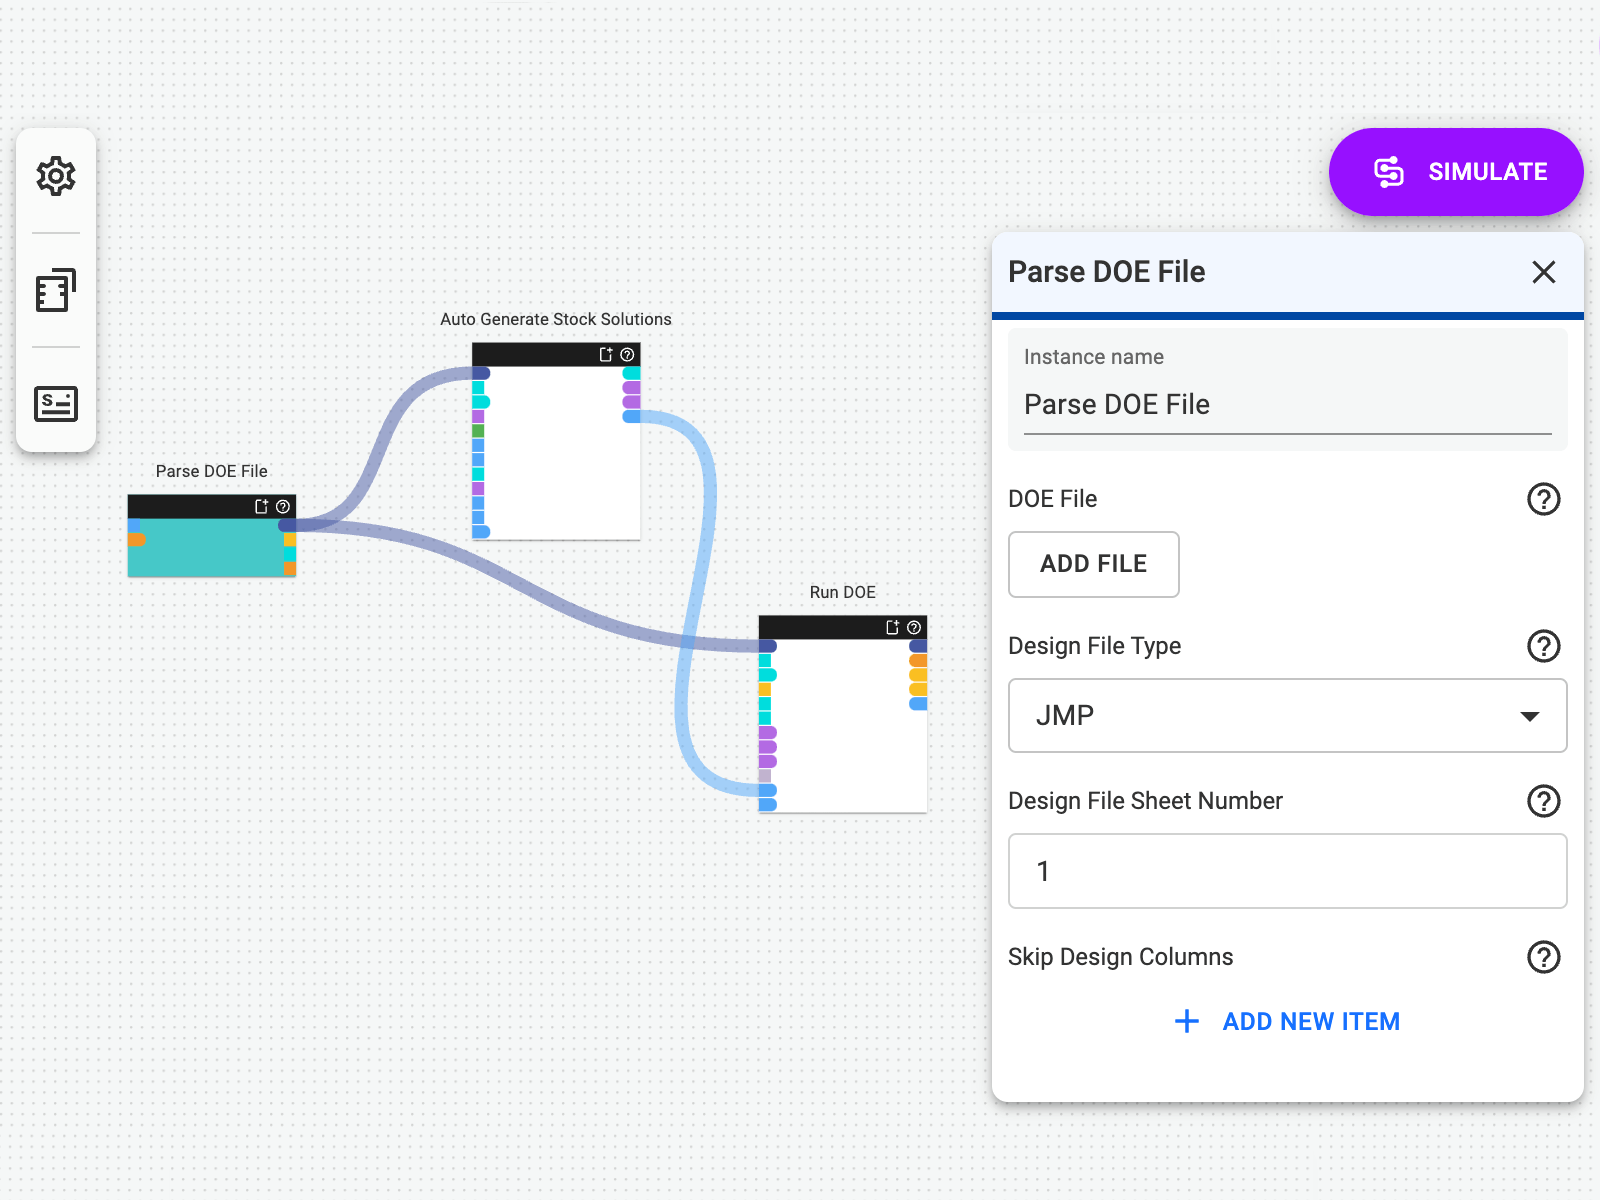Show help for Design File Sheet Number
Viewport: 1600px width, 1200px height.
pyautogui.click(x=1543, y=801)
